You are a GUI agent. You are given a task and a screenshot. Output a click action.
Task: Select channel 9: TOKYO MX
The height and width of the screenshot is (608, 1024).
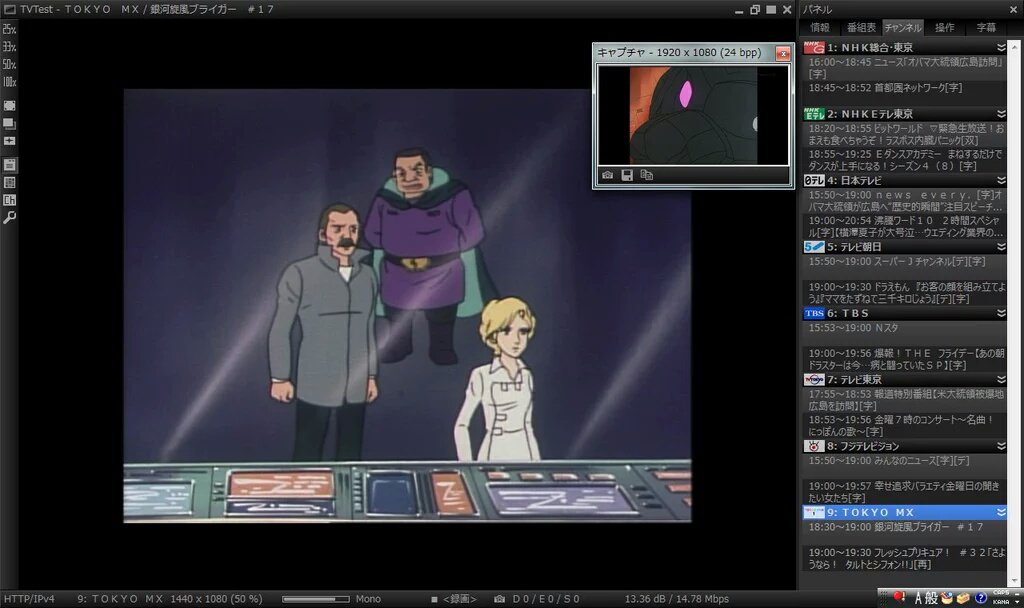(904, 513)
